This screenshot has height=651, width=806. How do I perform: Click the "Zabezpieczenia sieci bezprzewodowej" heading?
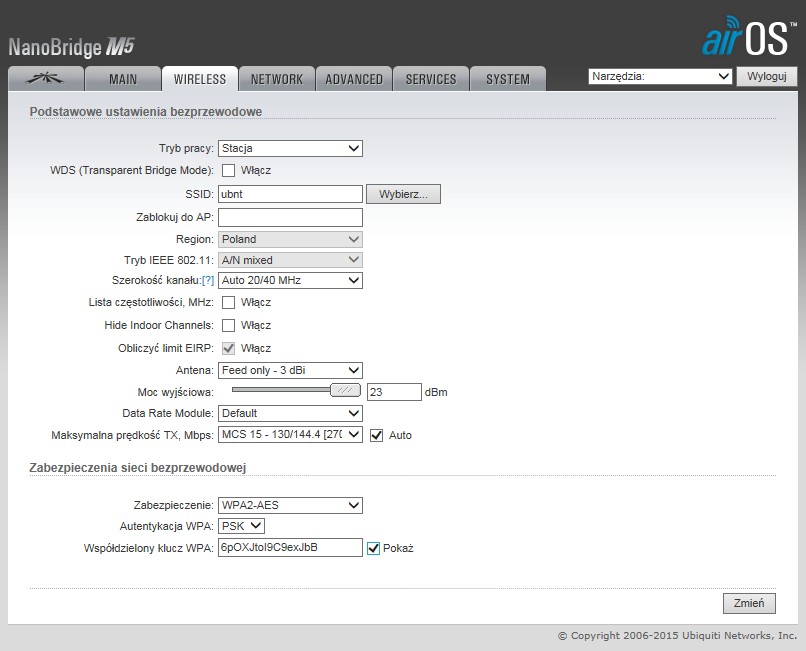[138, 467]
